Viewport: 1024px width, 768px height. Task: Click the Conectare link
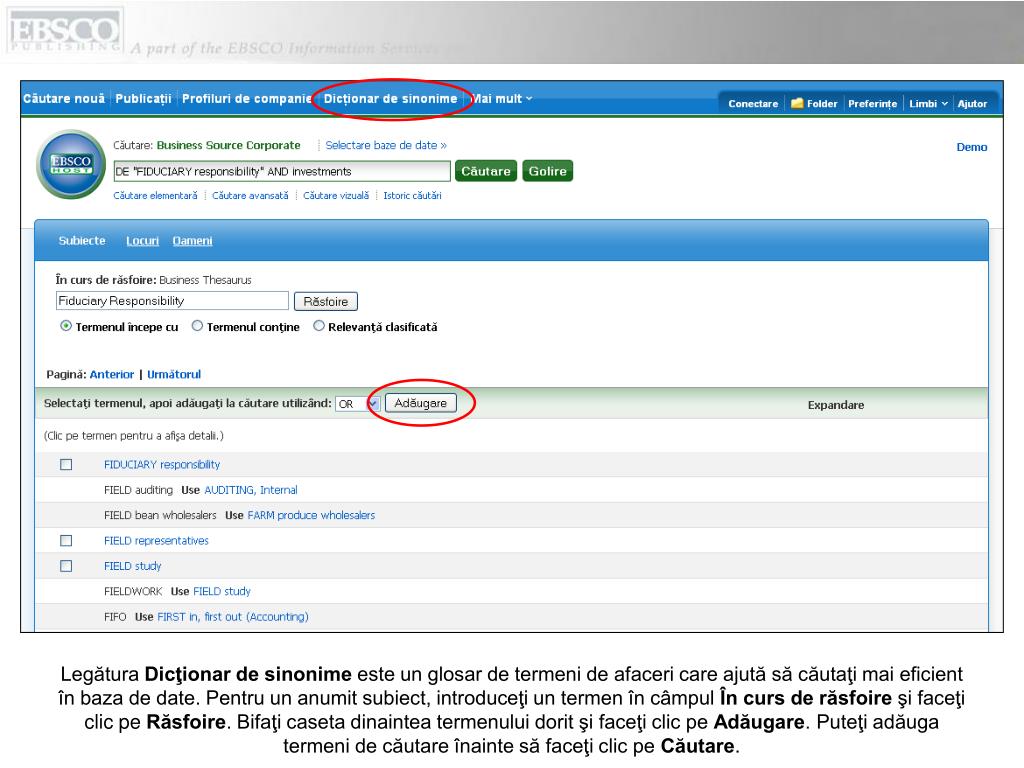[753, 103]
